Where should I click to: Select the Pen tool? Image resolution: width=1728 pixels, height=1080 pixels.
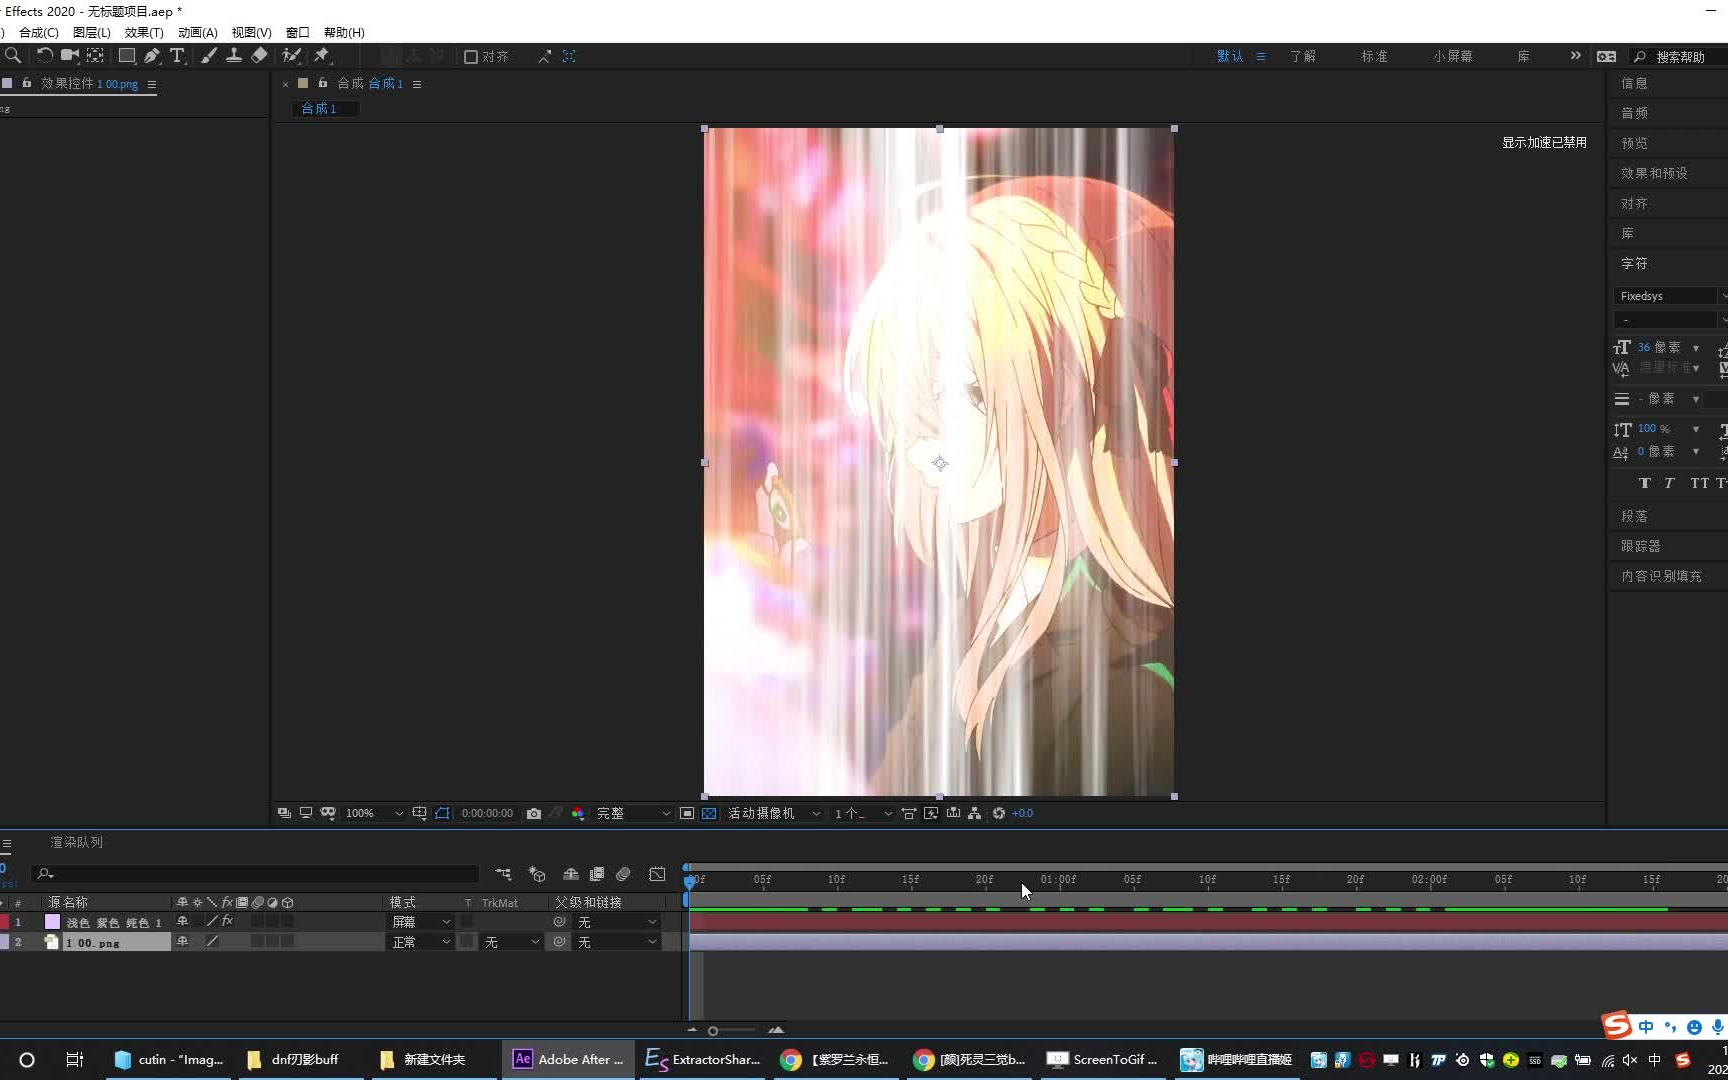(152, 56)
